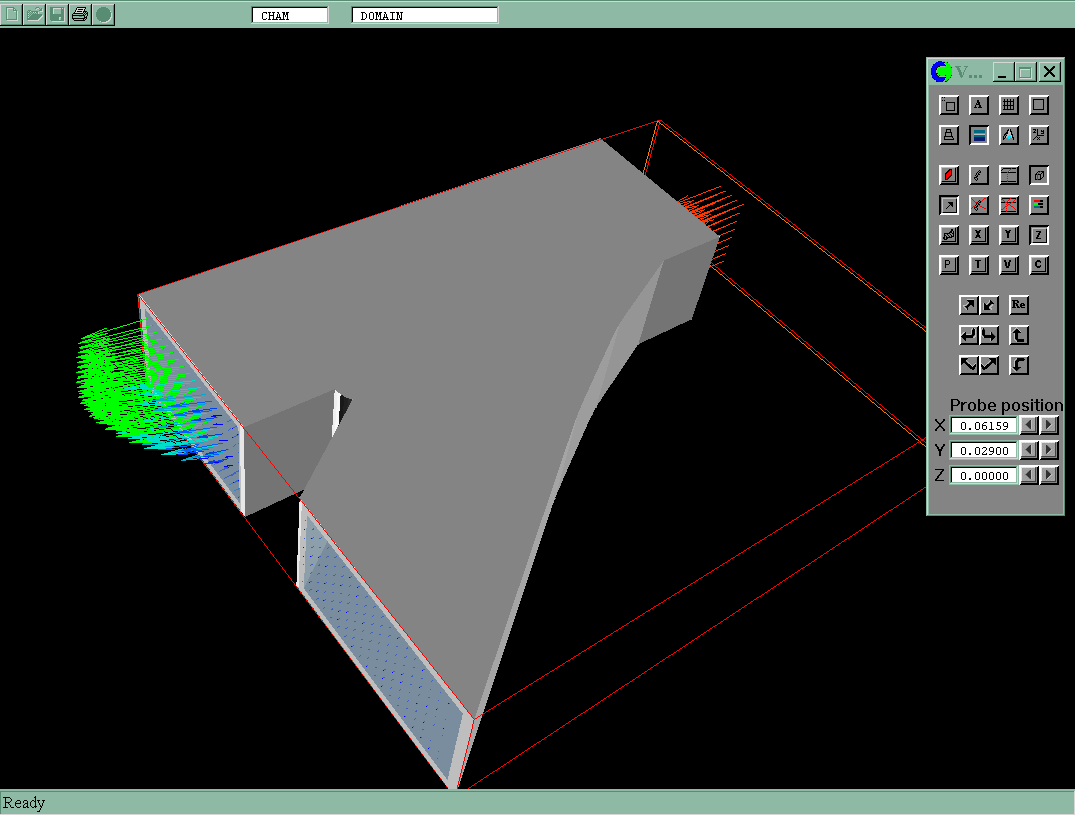
Task: Select the 'P' pressure variable button
Action: tap(949, 265)
